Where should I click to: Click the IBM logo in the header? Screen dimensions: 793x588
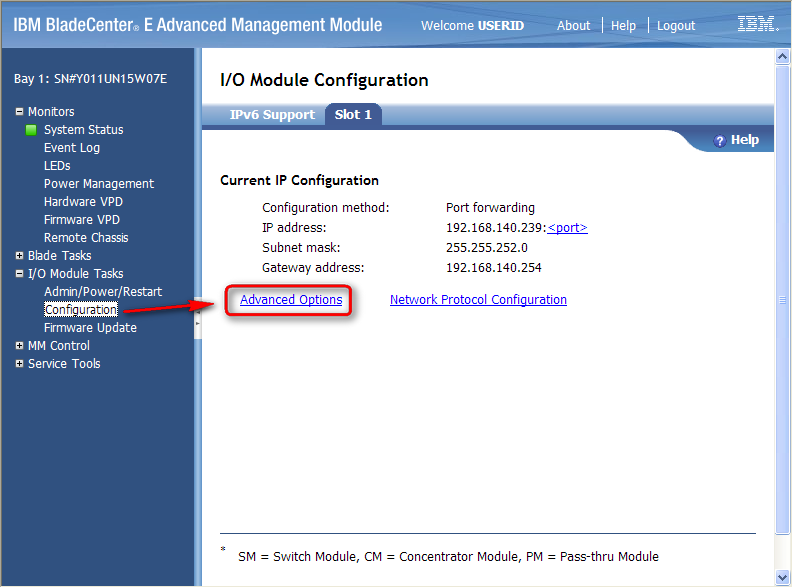click(758, 24)
